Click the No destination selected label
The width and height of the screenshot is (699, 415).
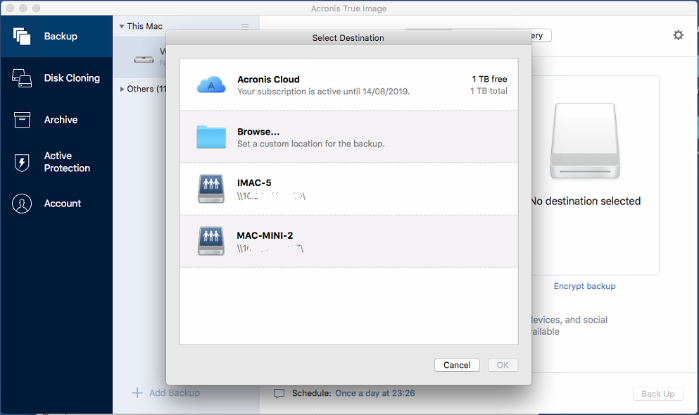pyautogui.click(x=586, y=201)
